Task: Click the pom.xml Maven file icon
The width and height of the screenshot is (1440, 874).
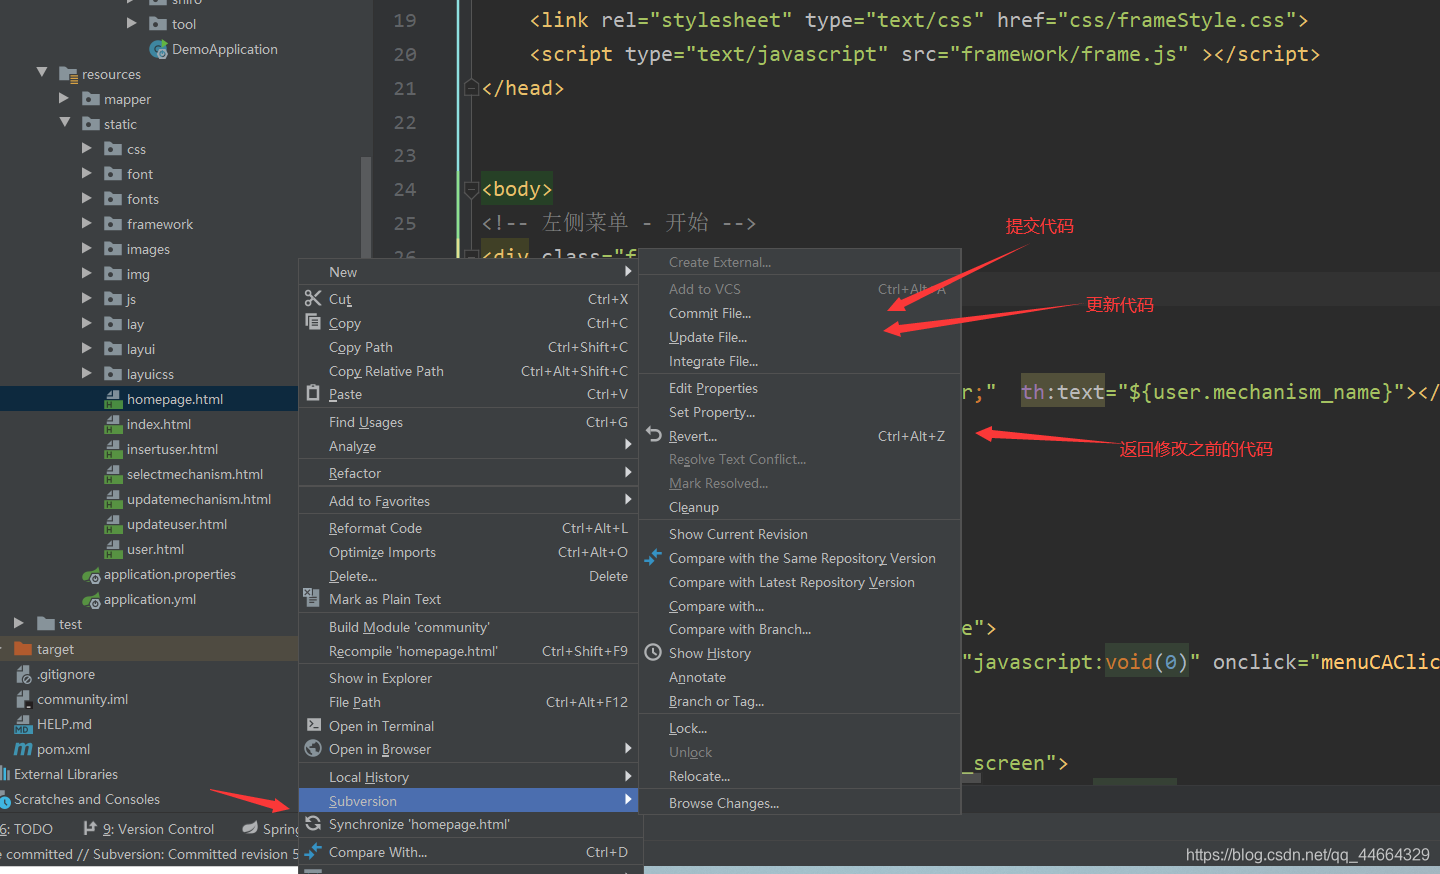Action: tap(23, 749)
